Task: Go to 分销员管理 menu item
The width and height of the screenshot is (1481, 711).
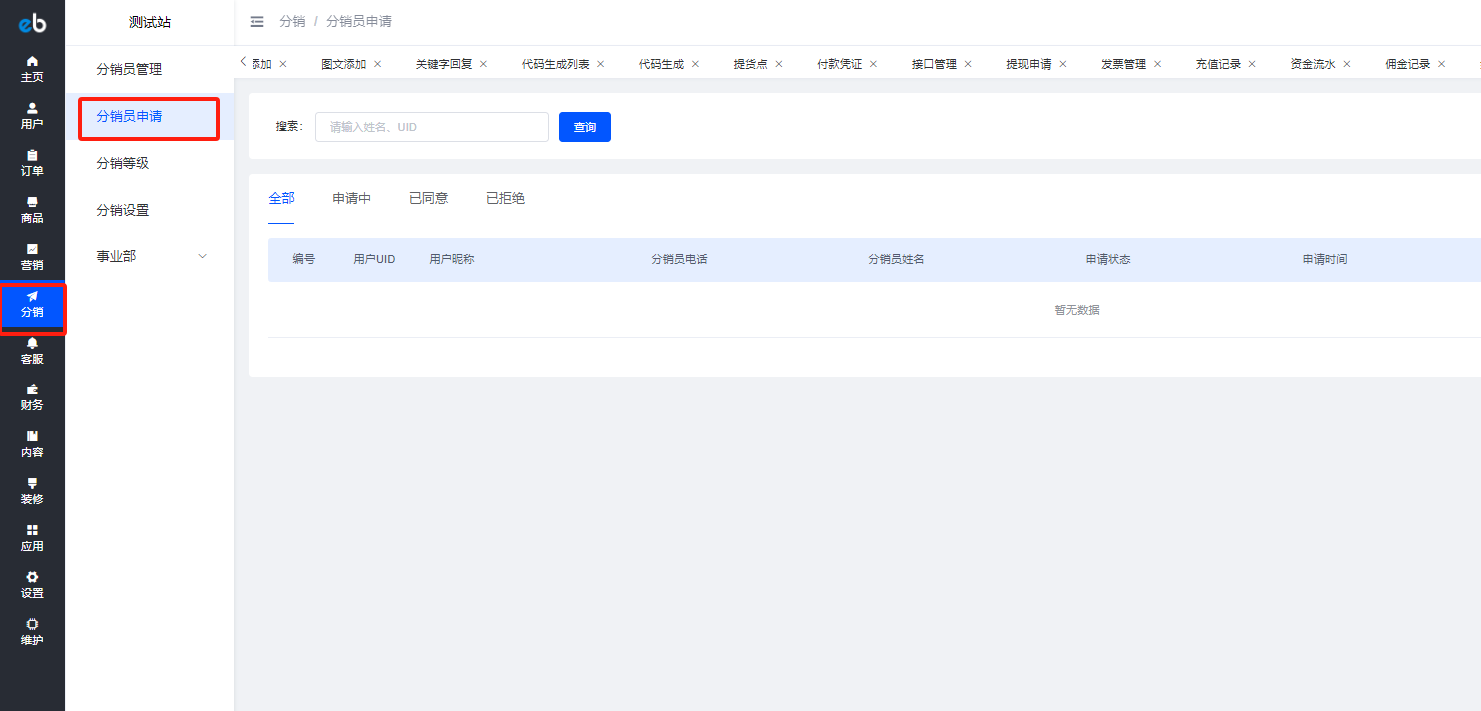Action: 129,69
